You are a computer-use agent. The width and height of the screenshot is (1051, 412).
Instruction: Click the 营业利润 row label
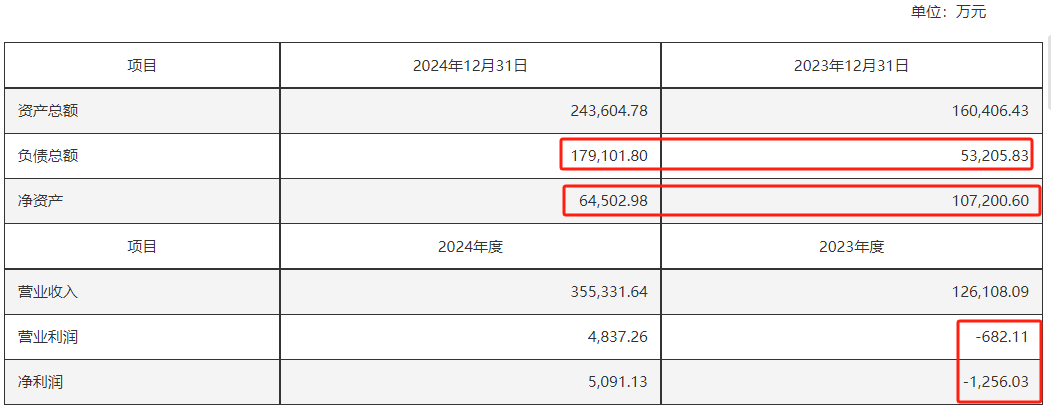(48, 337)
